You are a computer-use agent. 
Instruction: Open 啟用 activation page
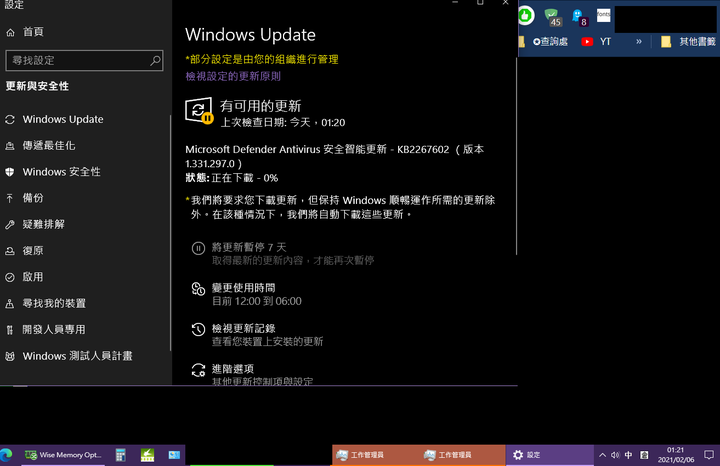(33, 277)
